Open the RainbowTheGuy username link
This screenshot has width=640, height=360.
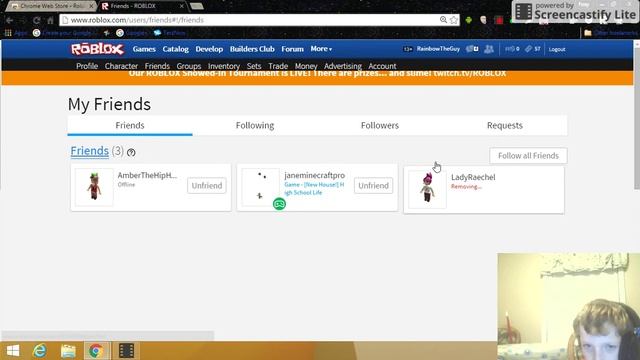[x=438, y=49]
